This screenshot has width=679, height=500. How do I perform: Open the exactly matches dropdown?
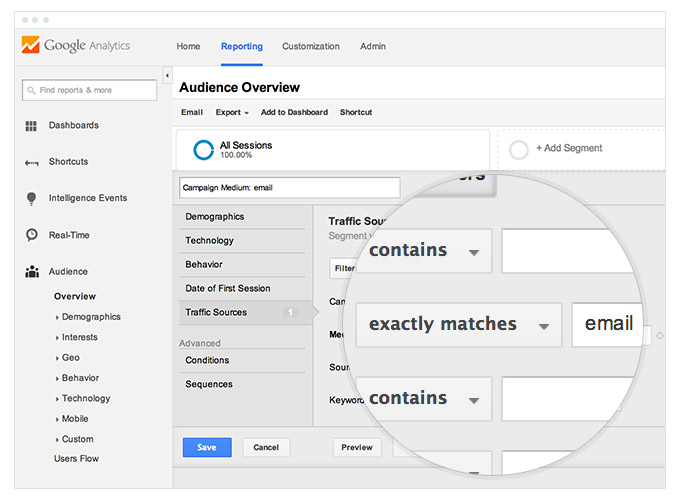click(x=459, y=325)
